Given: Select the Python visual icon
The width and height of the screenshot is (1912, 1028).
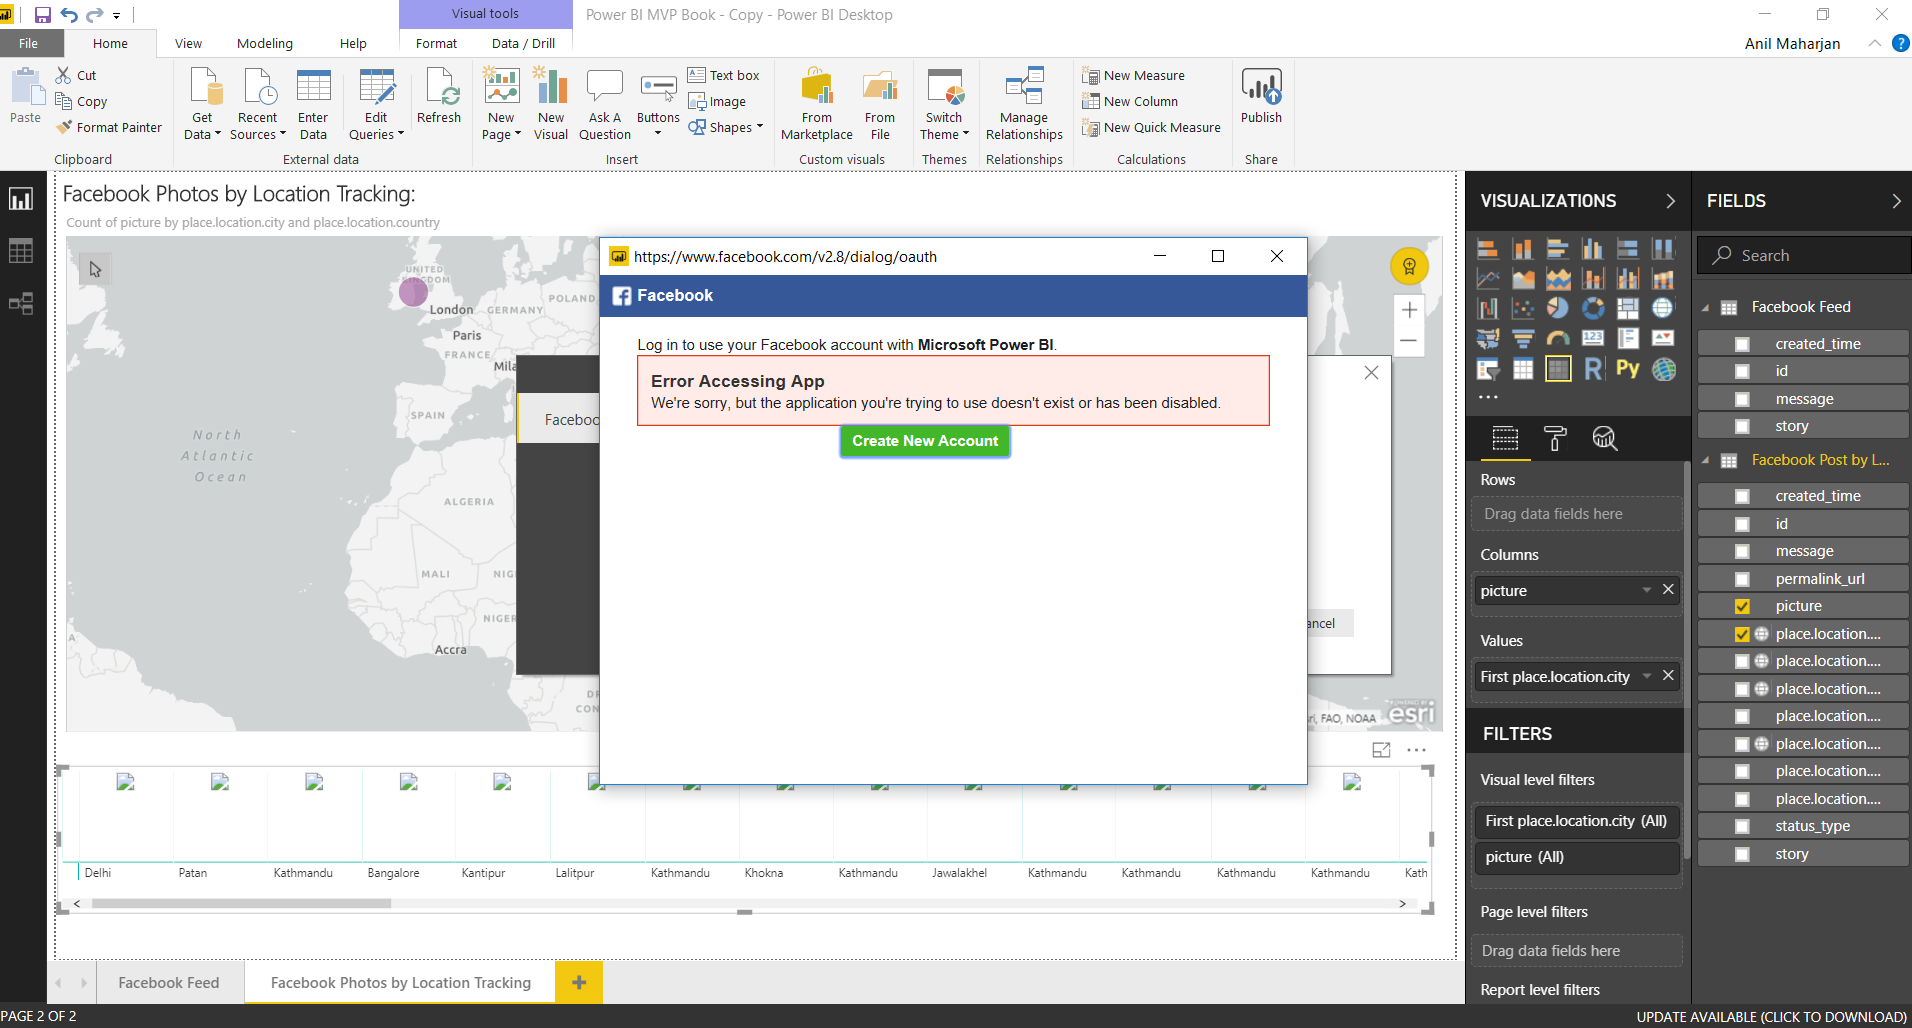Looking at the screenshot, I should [1628, 369].
